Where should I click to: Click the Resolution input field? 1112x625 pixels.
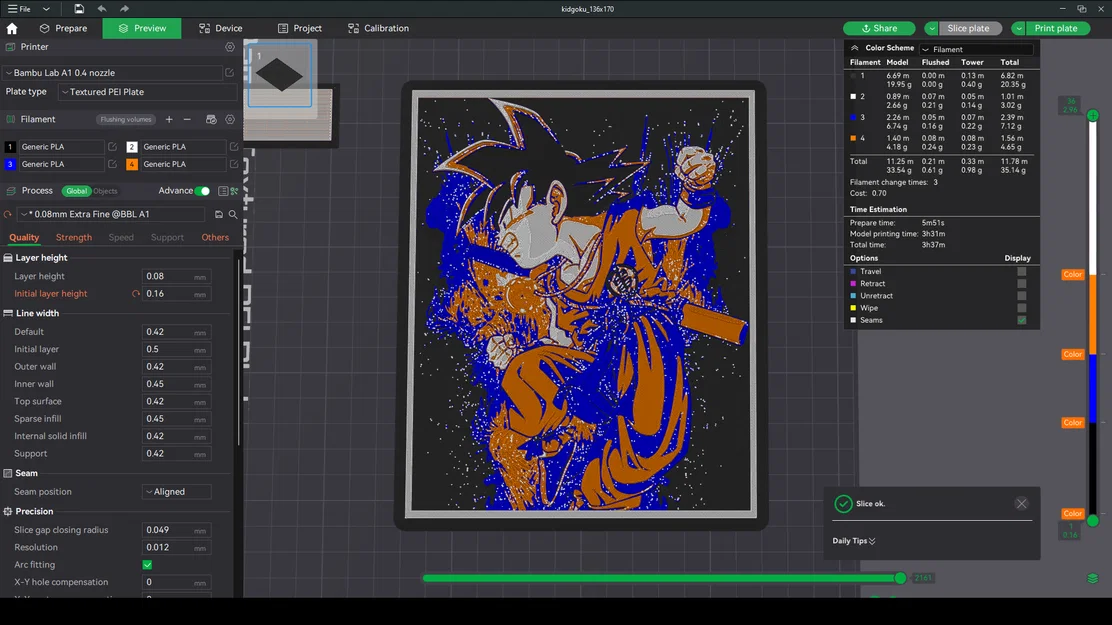click(x=176, y=547)
